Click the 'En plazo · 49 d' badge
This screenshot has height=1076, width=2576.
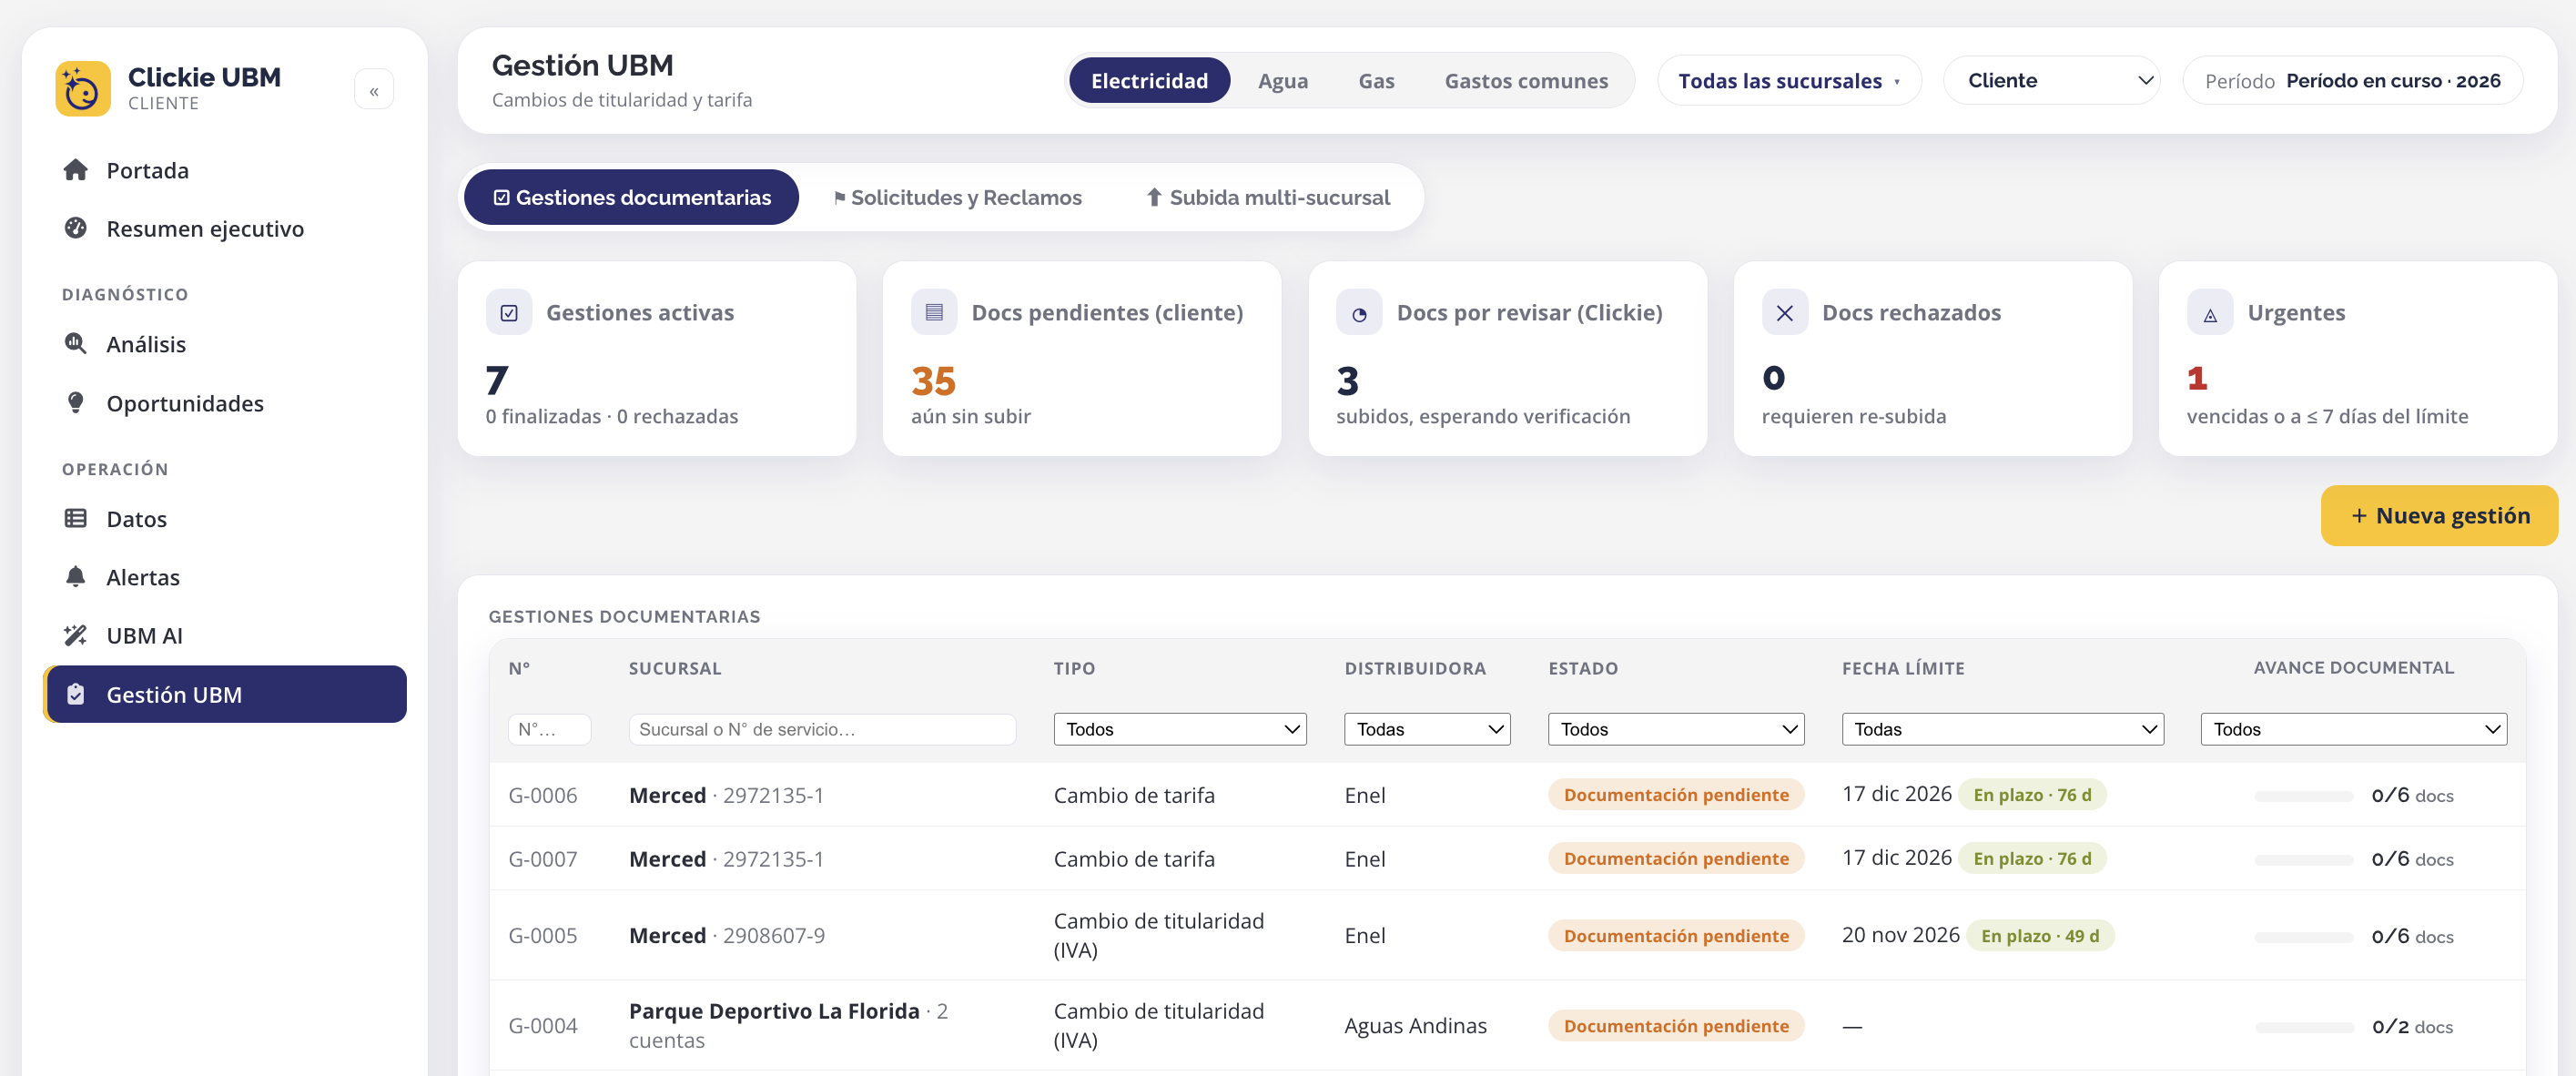(2040, 936)
